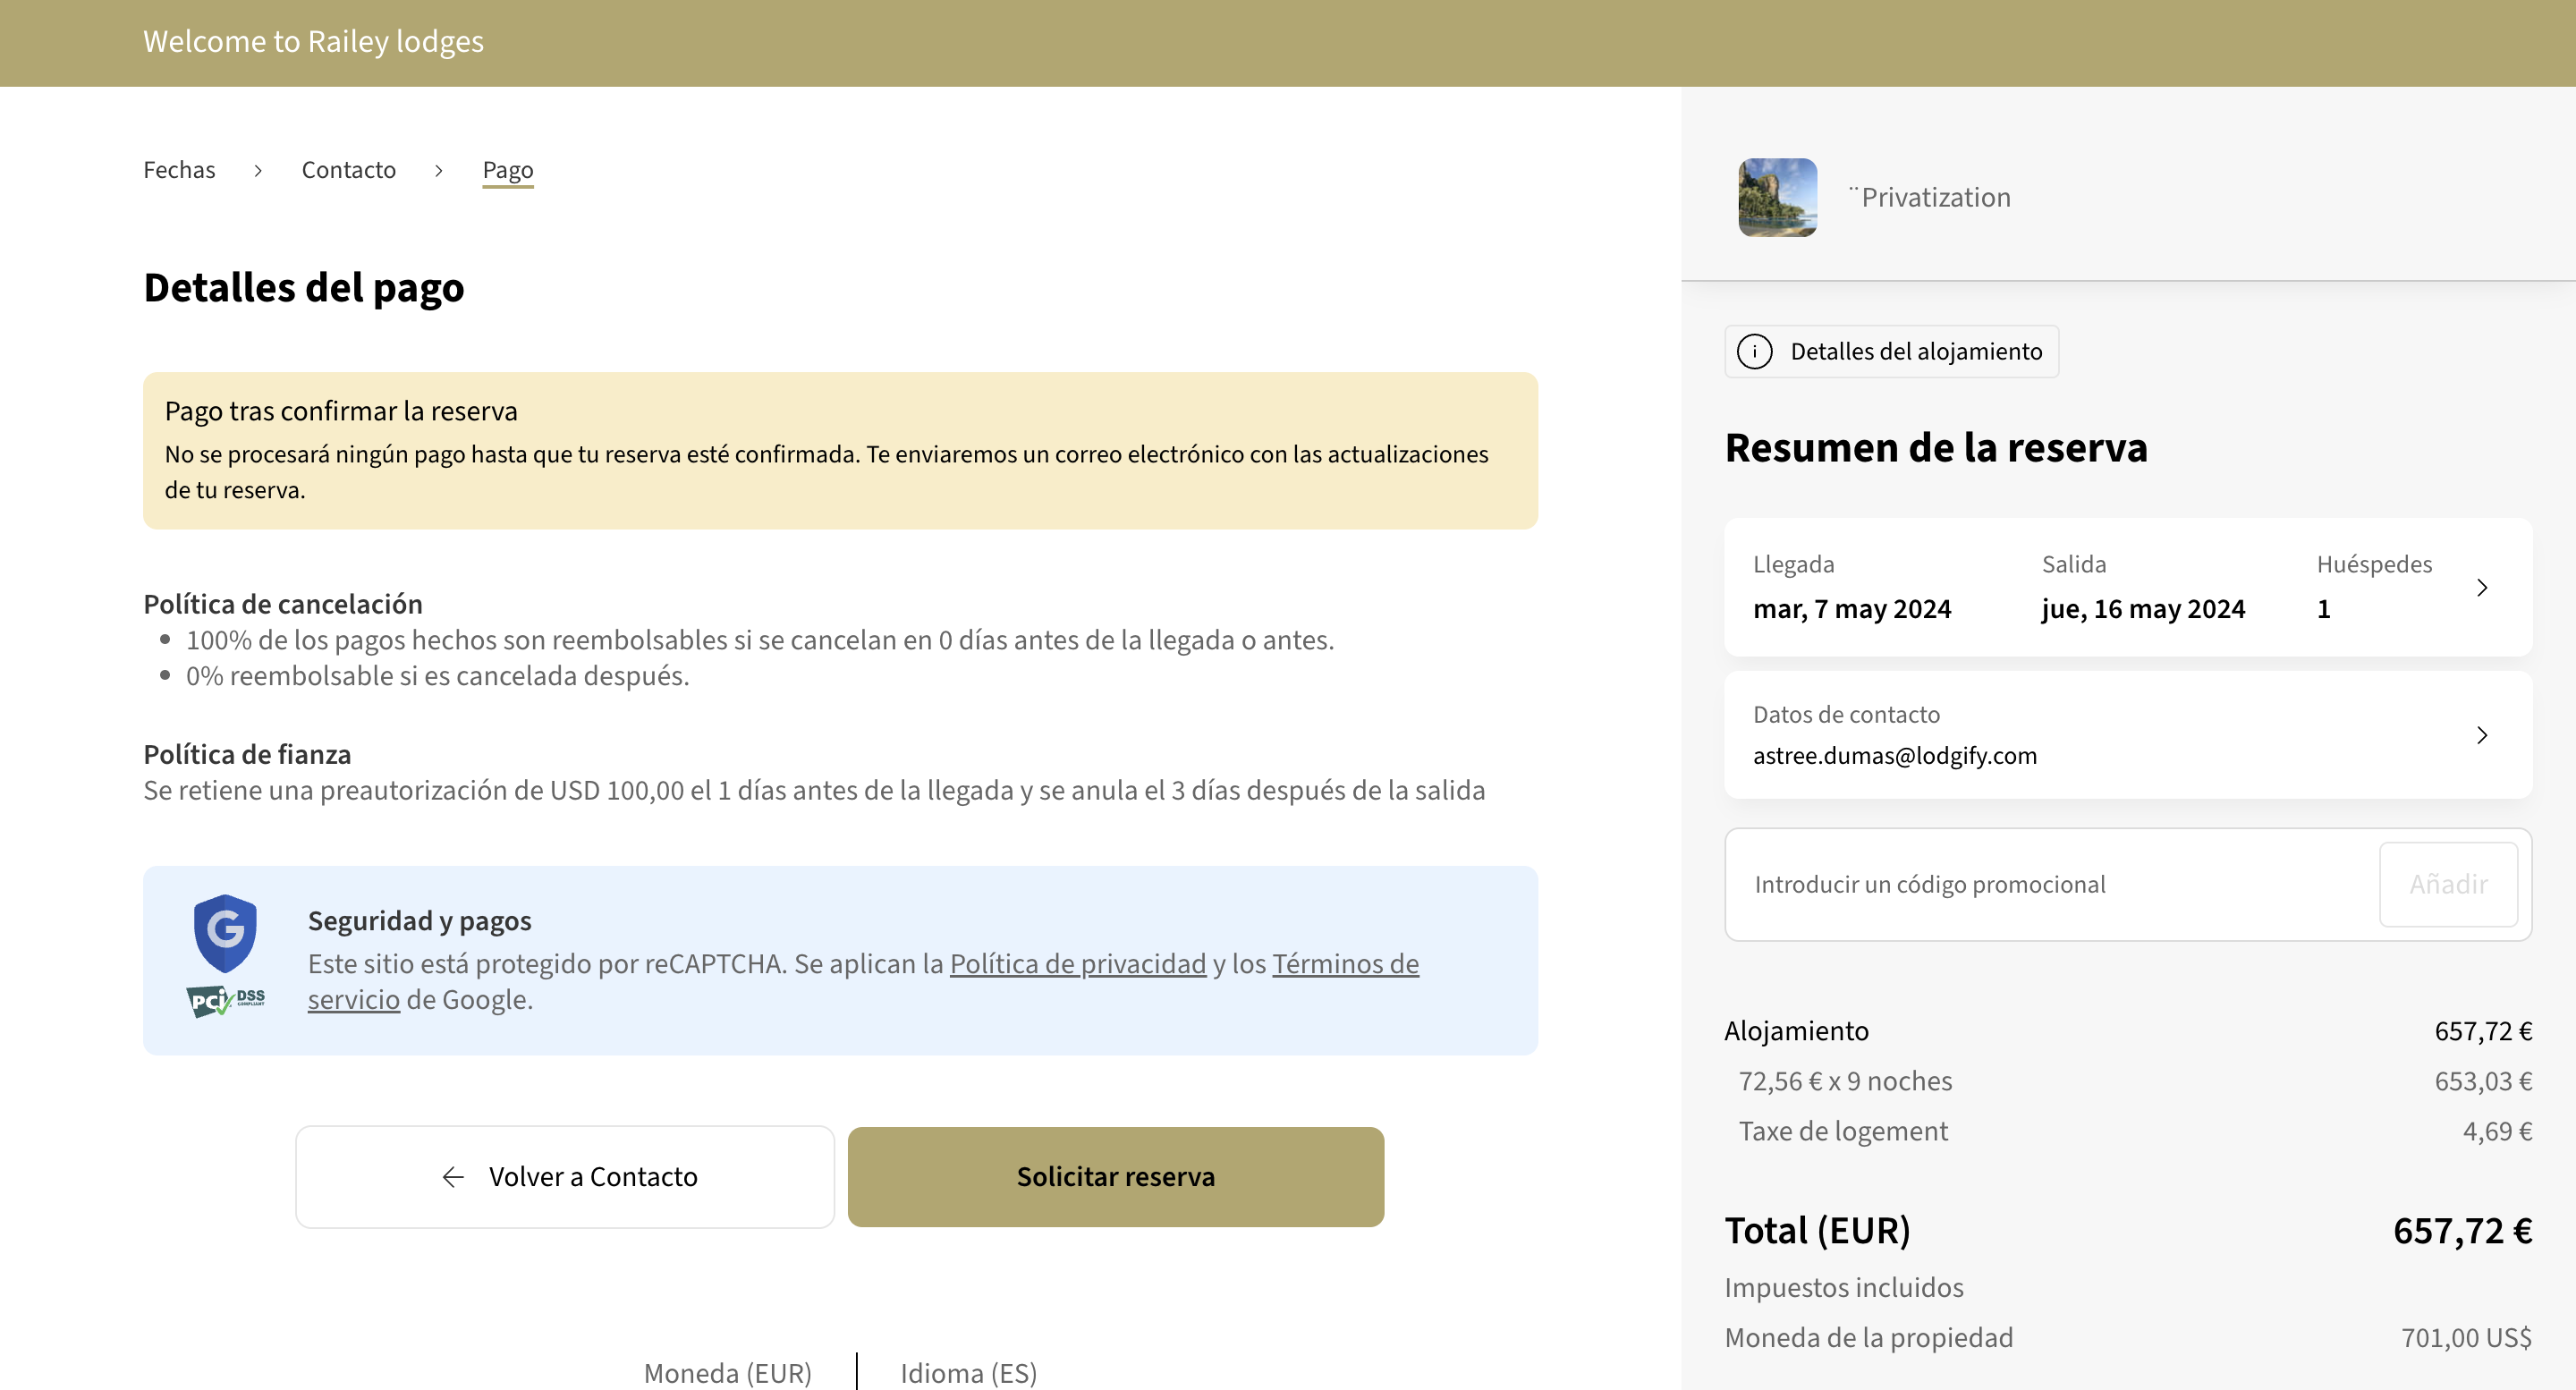Image resolution: width=2576 pixels, height=1390 pixels.
Task: Click the back arrow inside Volver a Contacto
Action: coord(454,1177)
